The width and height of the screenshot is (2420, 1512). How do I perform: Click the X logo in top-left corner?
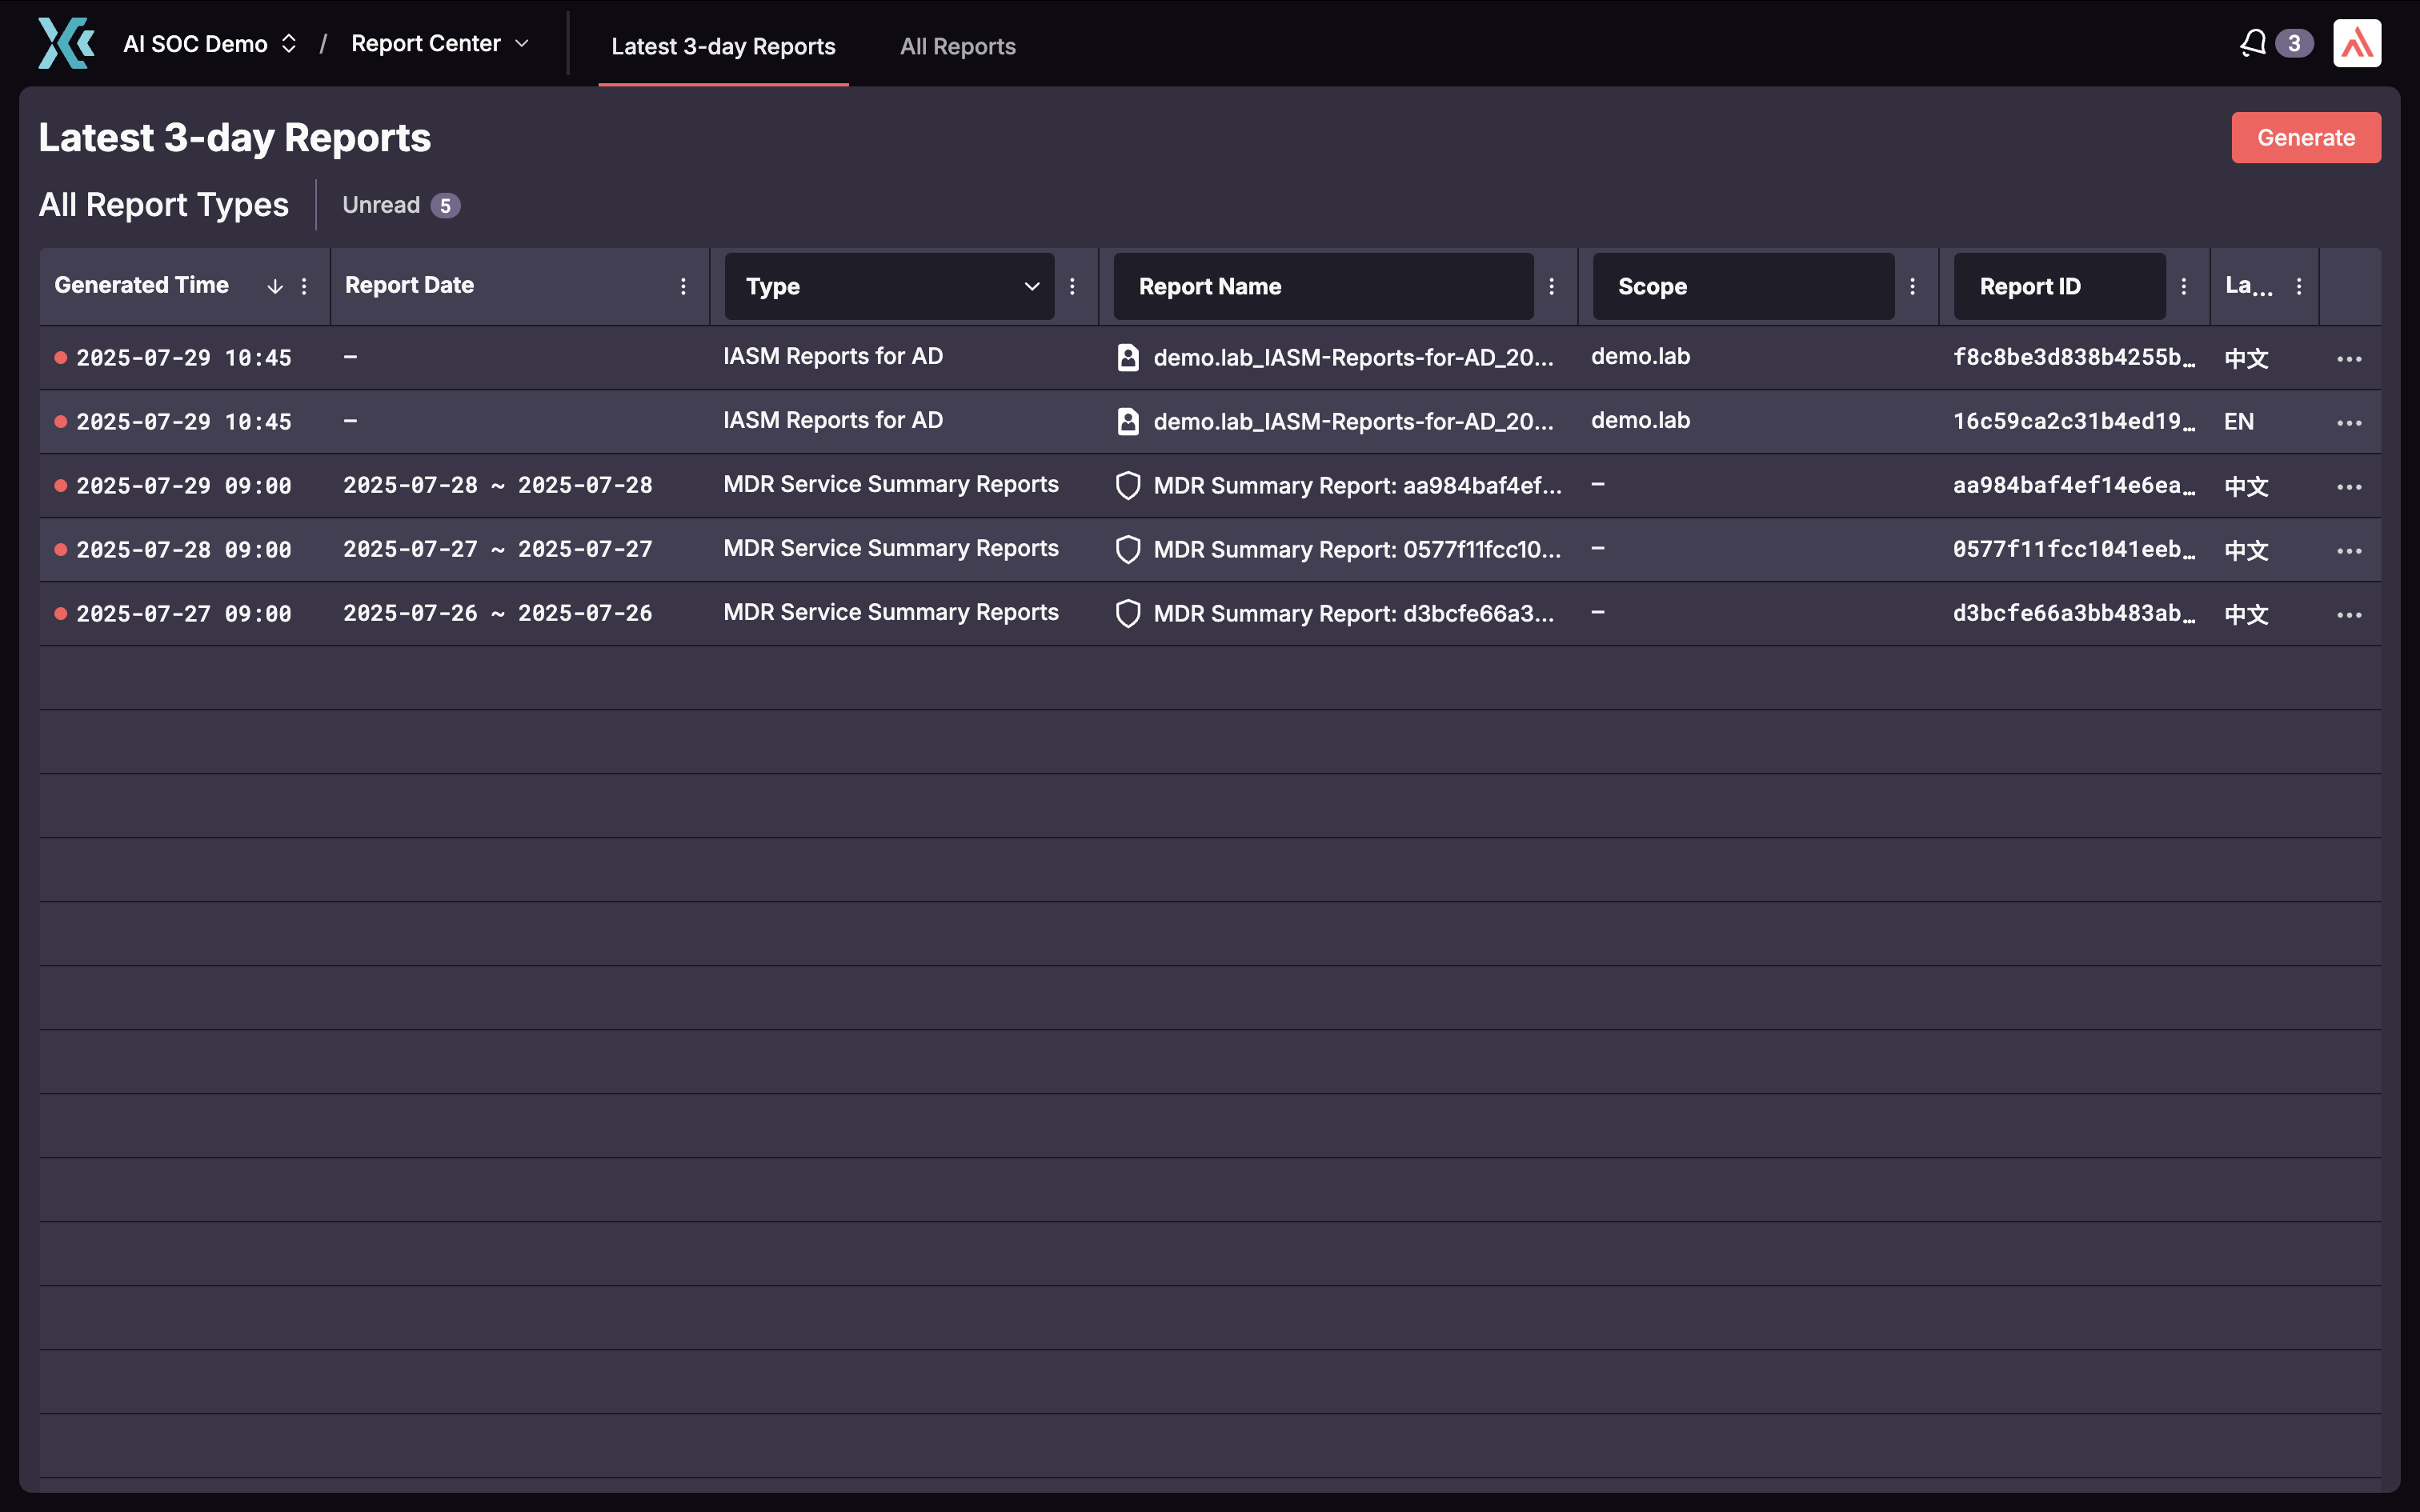tap(66, 43)
